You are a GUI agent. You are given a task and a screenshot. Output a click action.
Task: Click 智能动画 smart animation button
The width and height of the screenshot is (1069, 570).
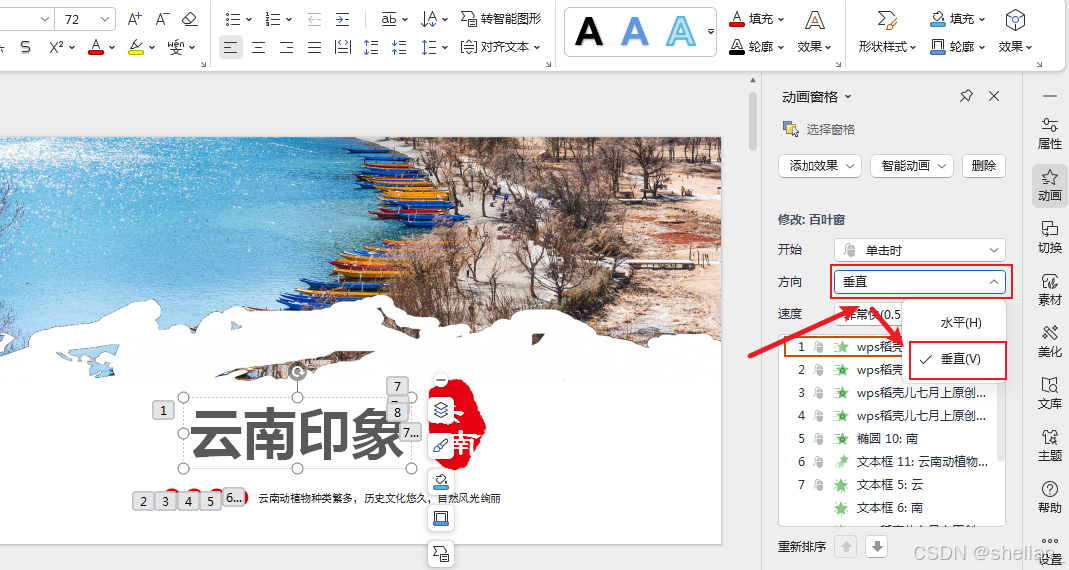point(912,166)
